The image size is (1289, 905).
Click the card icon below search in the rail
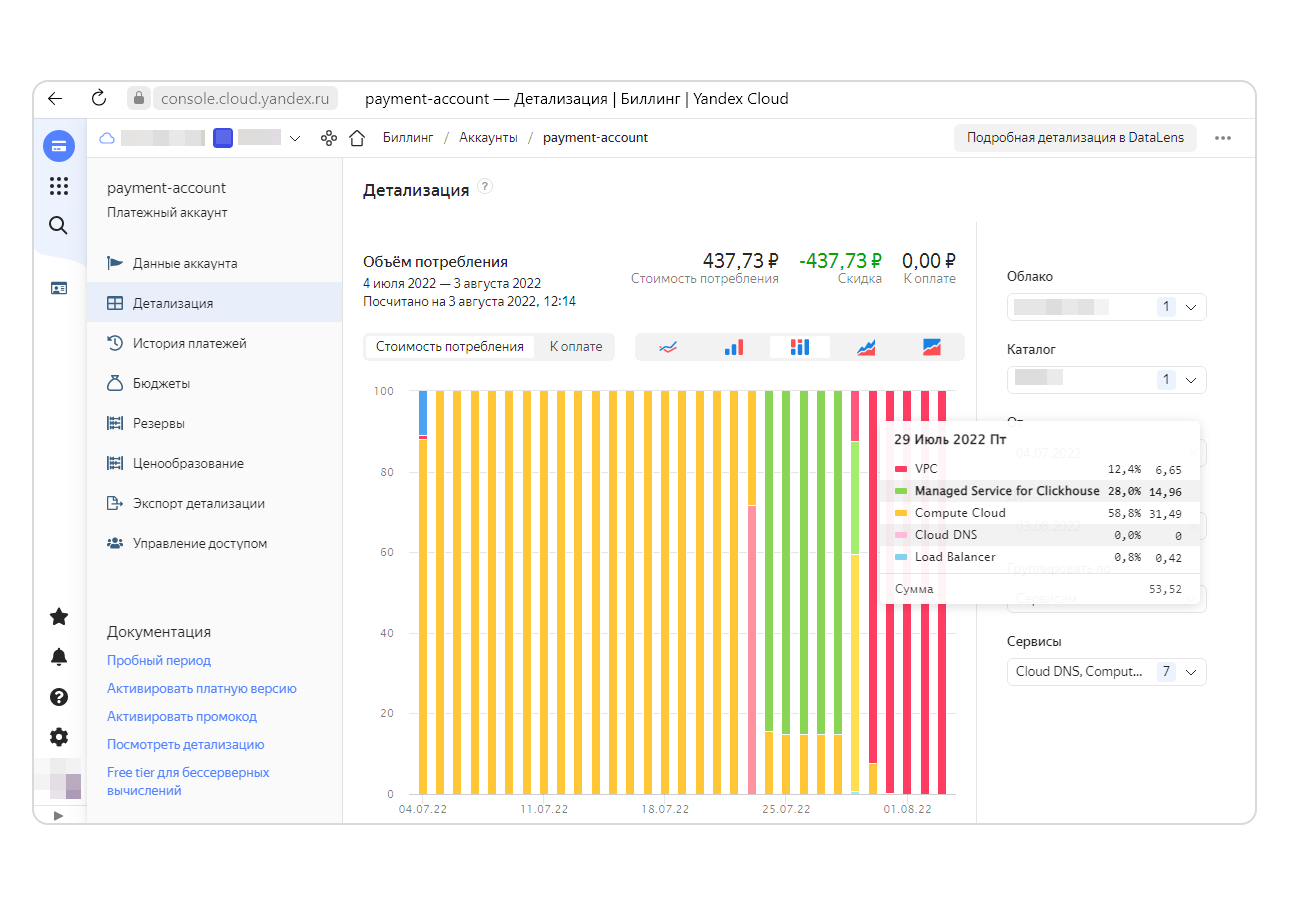[x=59, y=288]
